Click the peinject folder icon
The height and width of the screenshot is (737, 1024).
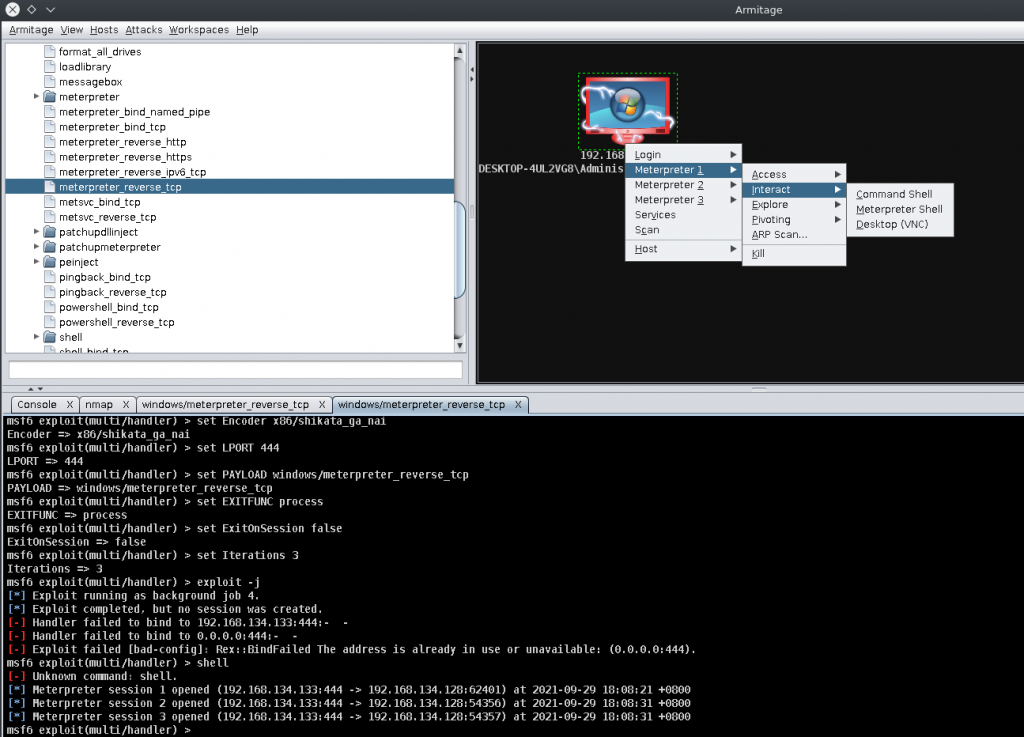50,262
